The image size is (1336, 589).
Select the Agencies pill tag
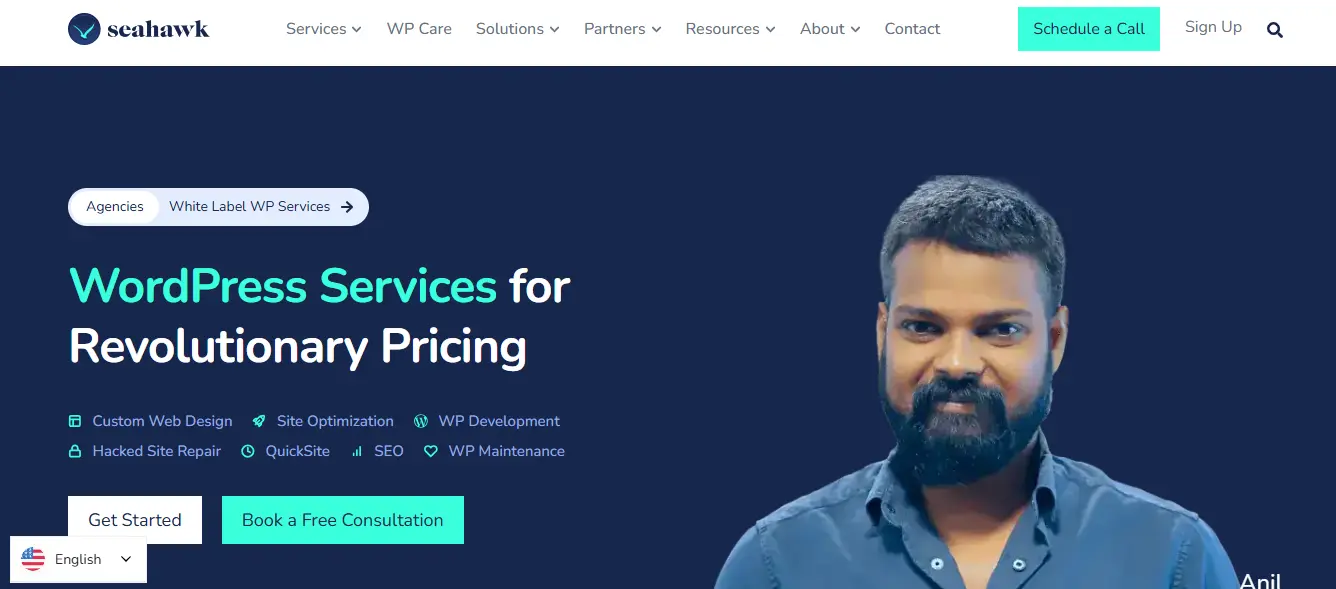[x=115, y=207]
